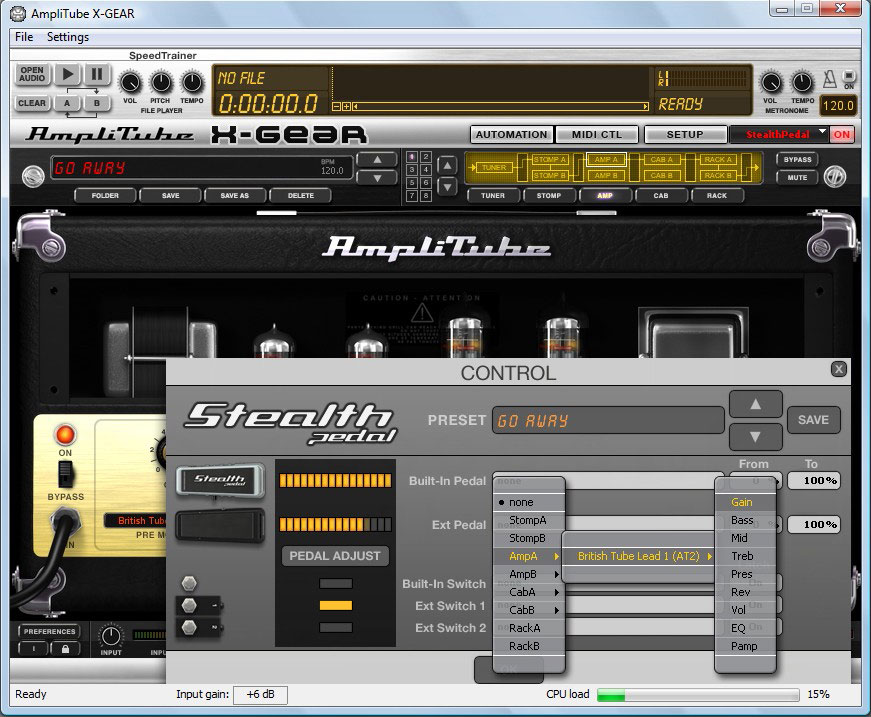The image size is (871, 717).
Task: Edit the metronome tempo value 120.0
Action: tap(838, 106)
